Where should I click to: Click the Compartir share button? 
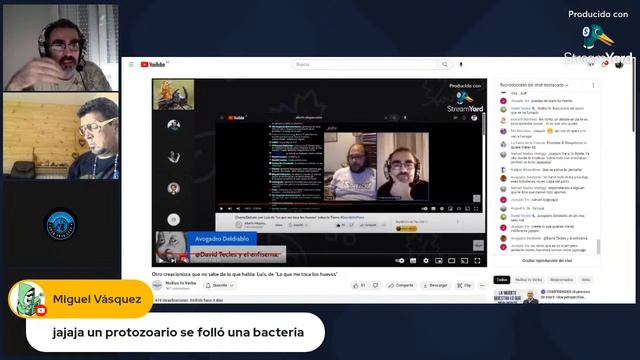tap(401, 285)
